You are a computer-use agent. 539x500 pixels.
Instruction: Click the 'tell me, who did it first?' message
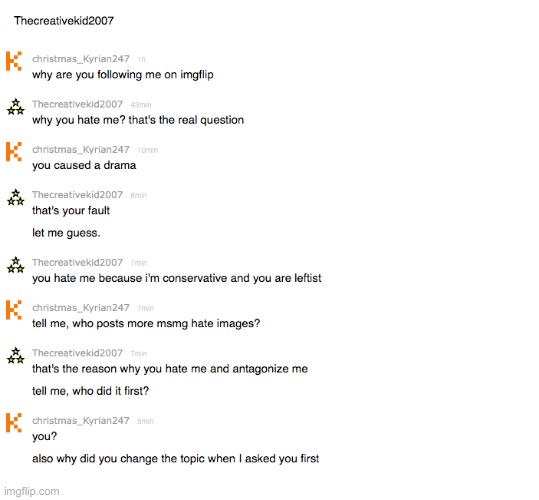(x=90, y=391)
